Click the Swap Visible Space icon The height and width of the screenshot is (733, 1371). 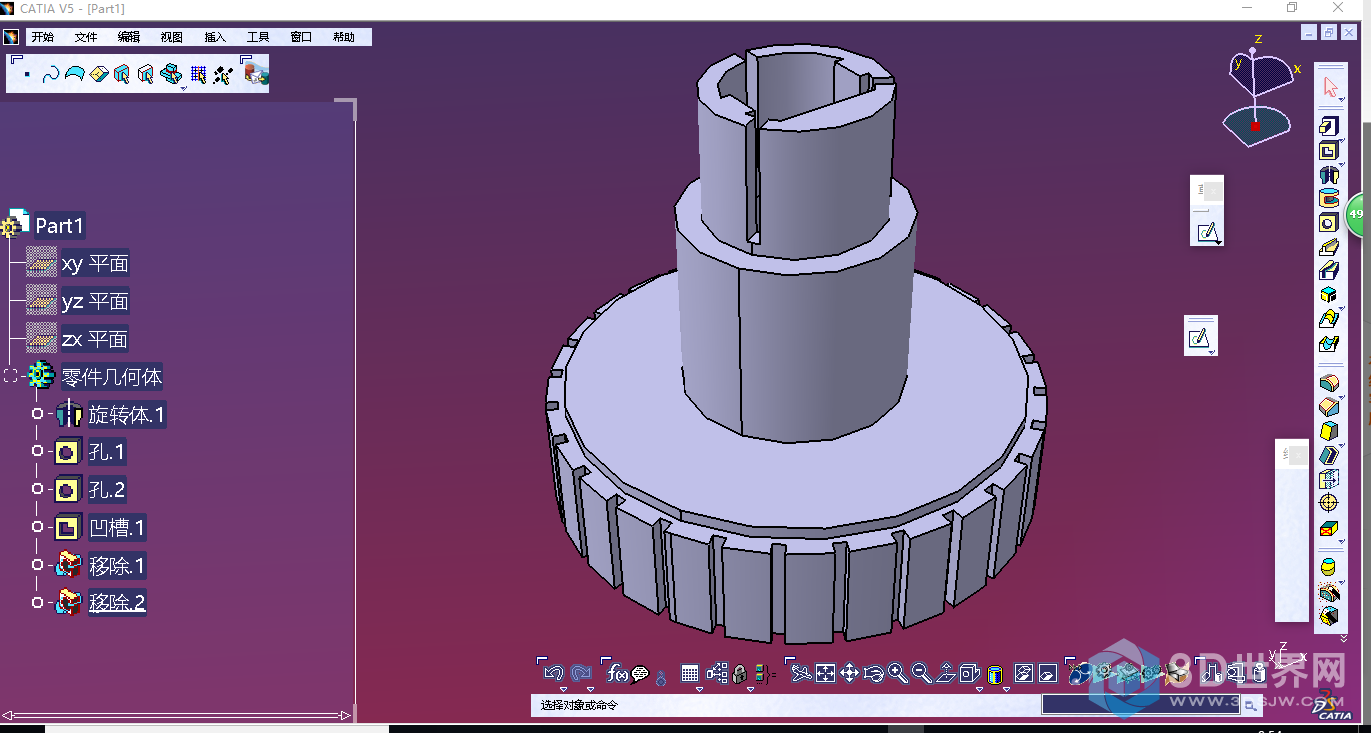(x=1047, y=674)
